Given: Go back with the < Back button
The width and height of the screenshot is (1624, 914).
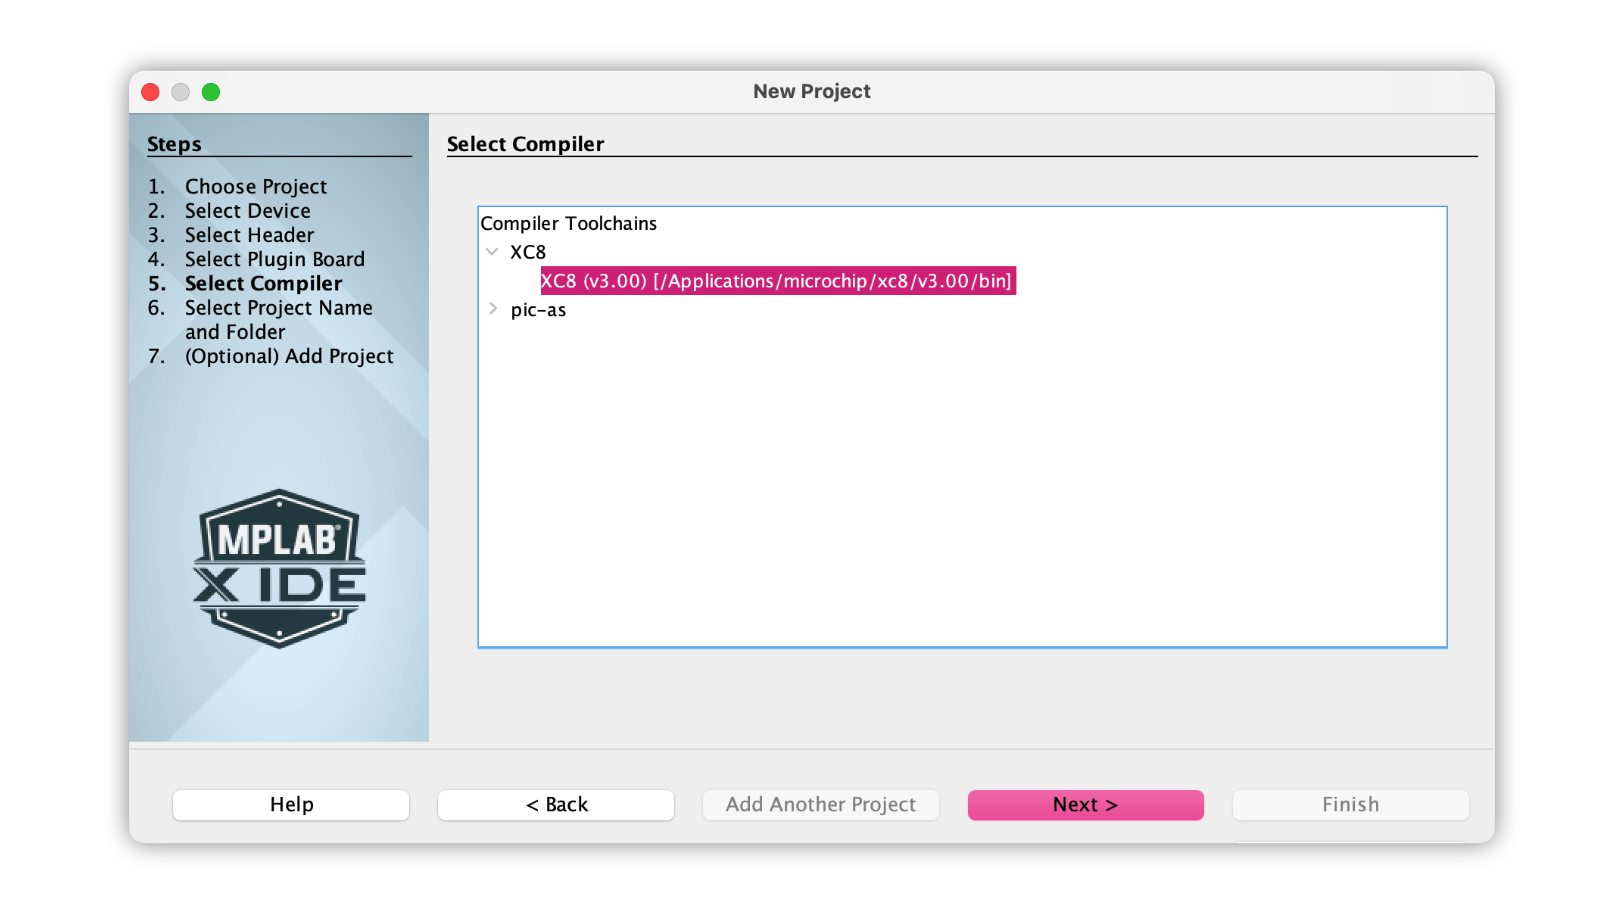Looking at the screenshot, I should tap(556, 805).
